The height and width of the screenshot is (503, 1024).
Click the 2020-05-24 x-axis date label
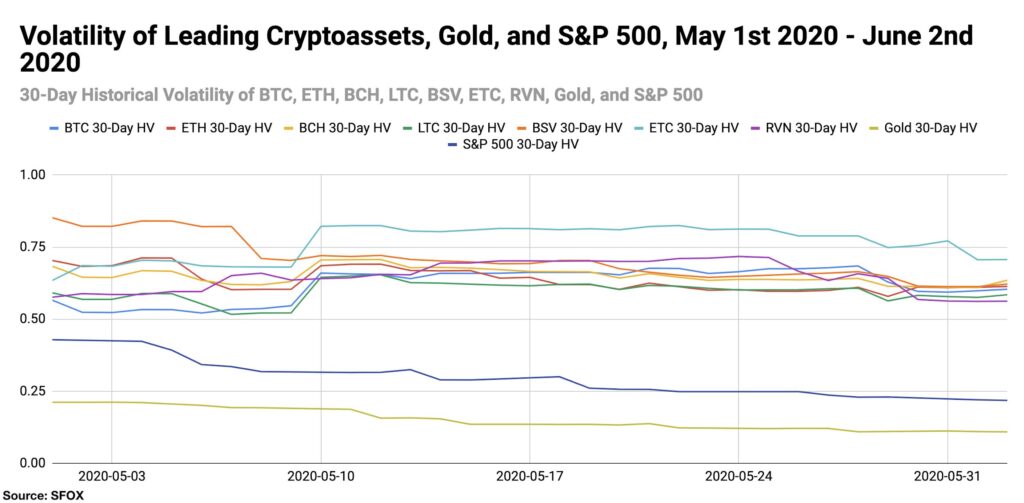click(x=738, y=476)
